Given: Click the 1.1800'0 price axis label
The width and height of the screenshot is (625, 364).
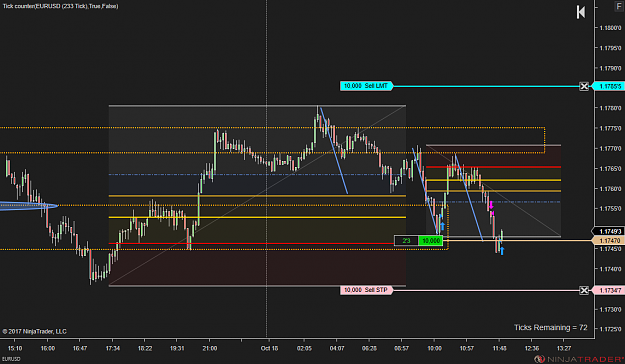Looking at the screenshot, I should click(610, 28).
